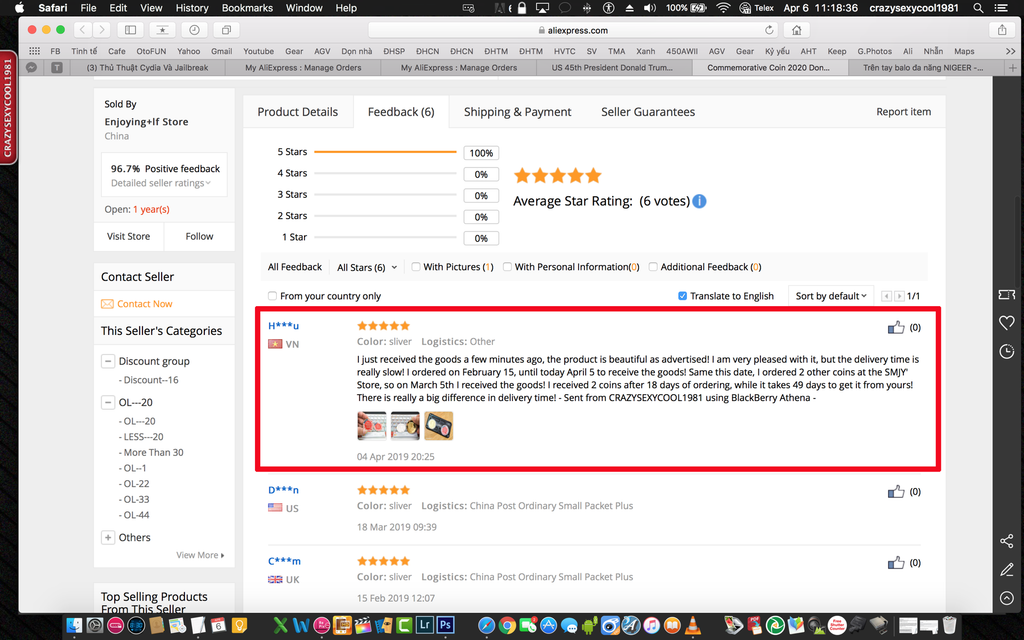The image size is (1024, 640).
Task: Expand Detailed seller ratings
Action: (161, 183)
